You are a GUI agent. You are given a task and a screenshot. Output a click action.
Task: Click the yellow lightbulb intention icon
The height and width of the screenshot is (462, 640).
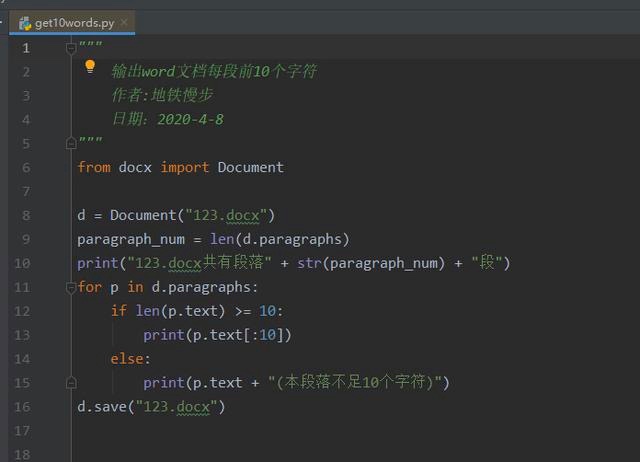tap(90, 66)
